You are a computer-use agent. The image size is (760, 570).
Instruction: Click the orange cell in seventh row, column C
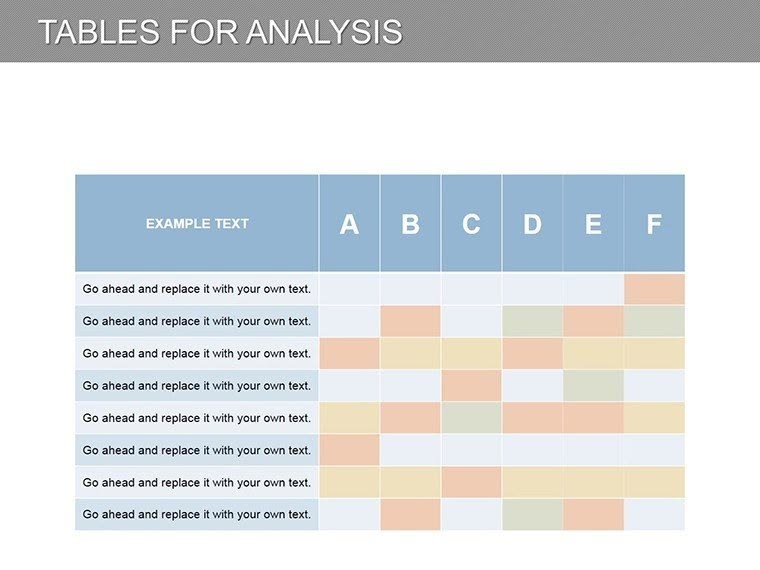471,482
